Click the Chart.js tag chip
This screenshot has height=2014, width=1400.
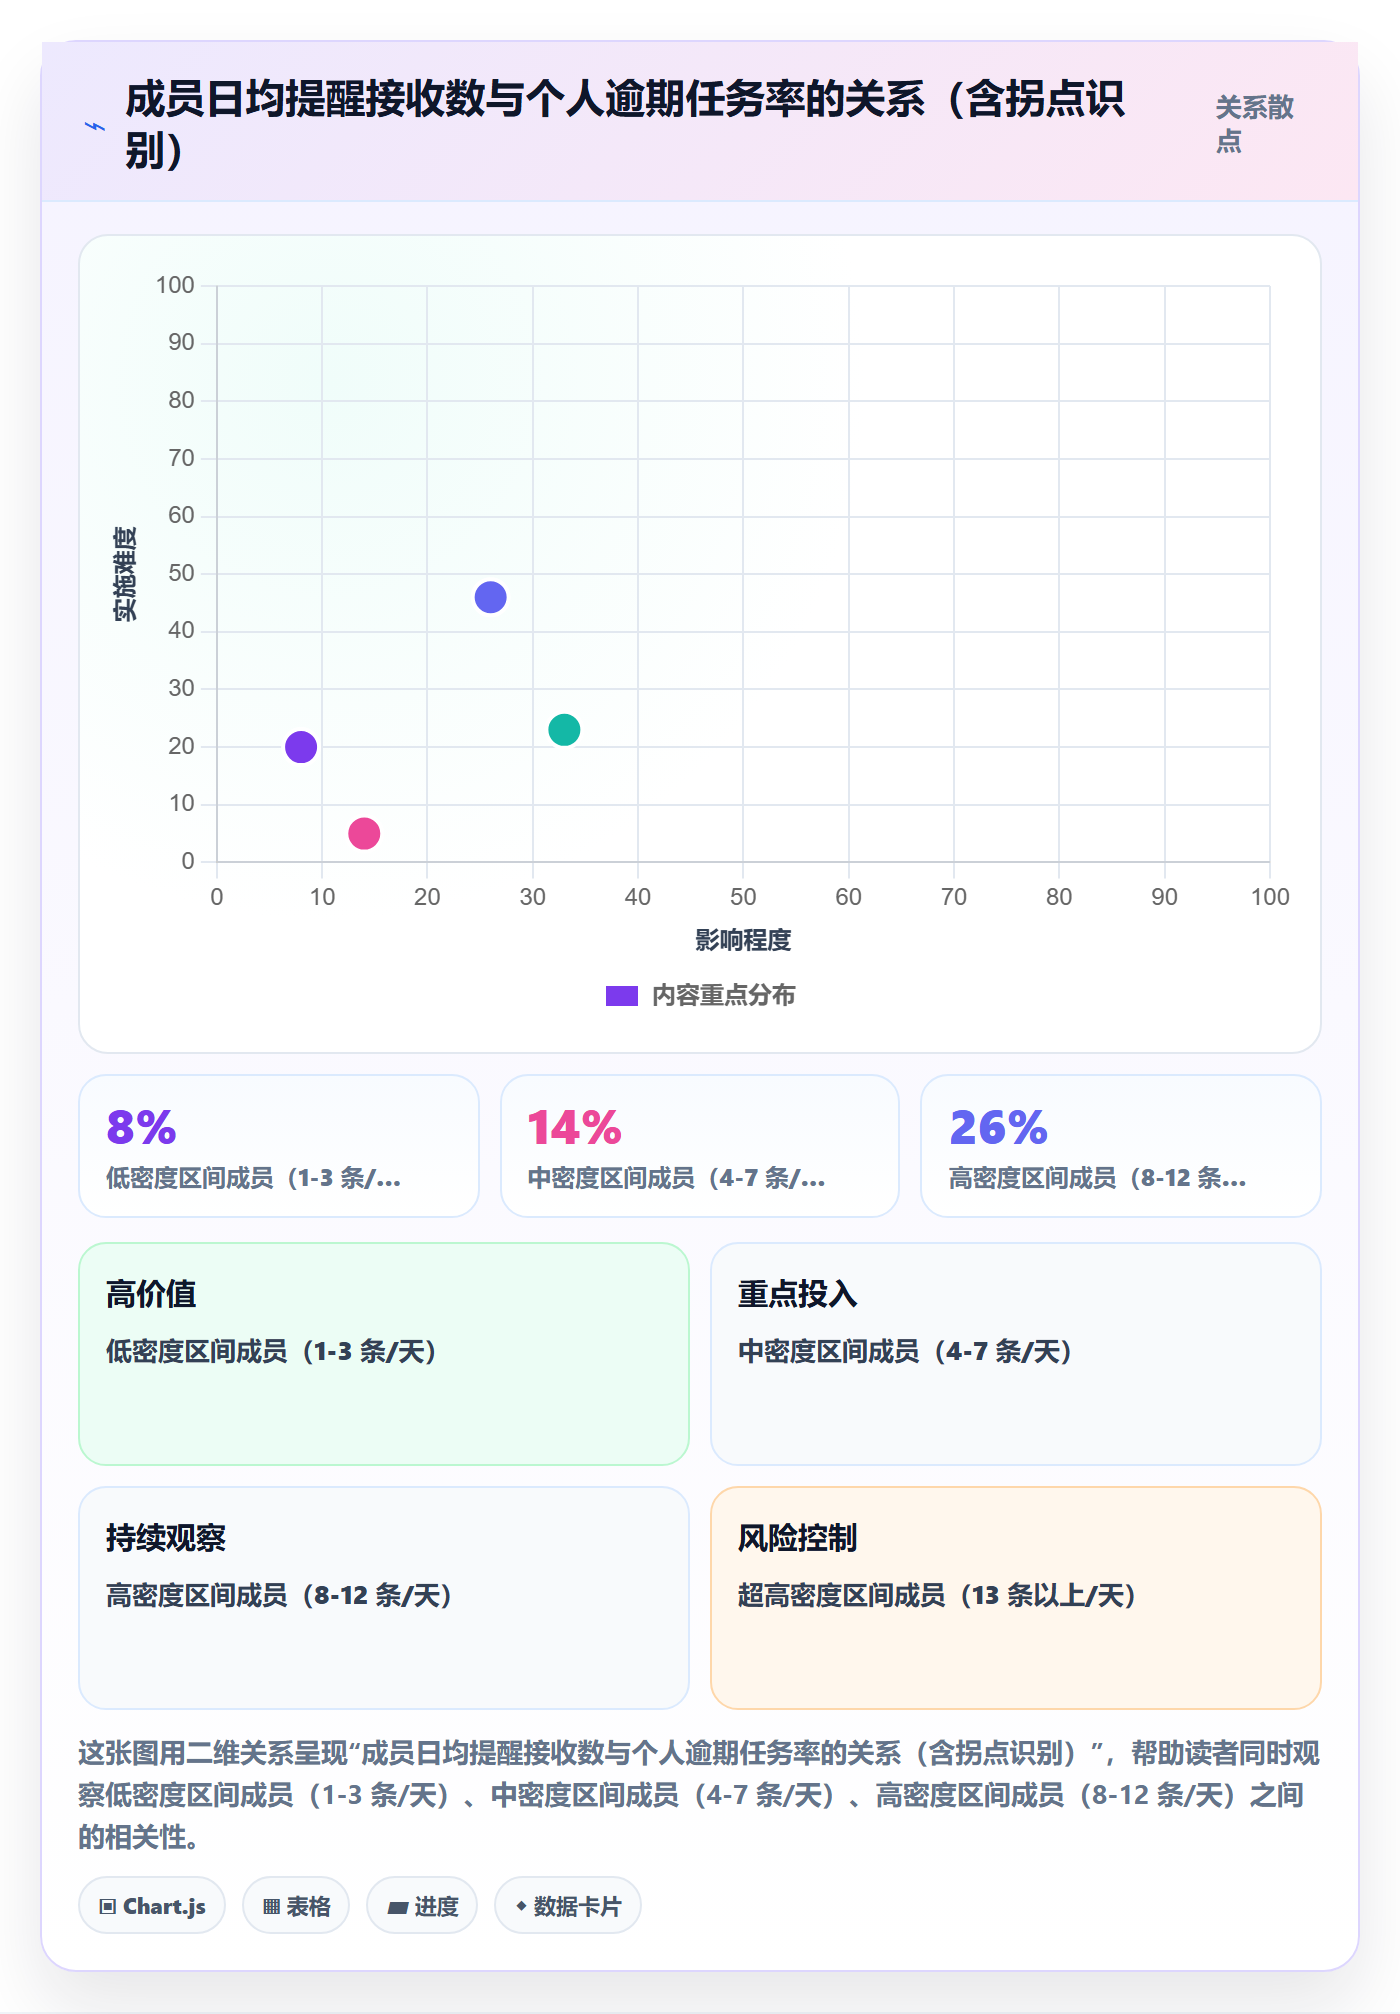click(x=152, y=1906)
